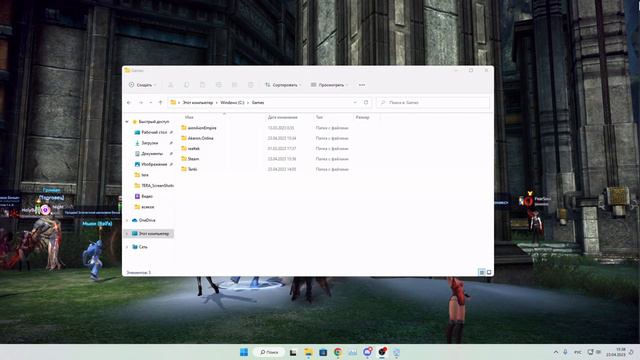Open Рабочий стол in the sidebar
Screen dimensions: 640x360
[x=154, y=132]
